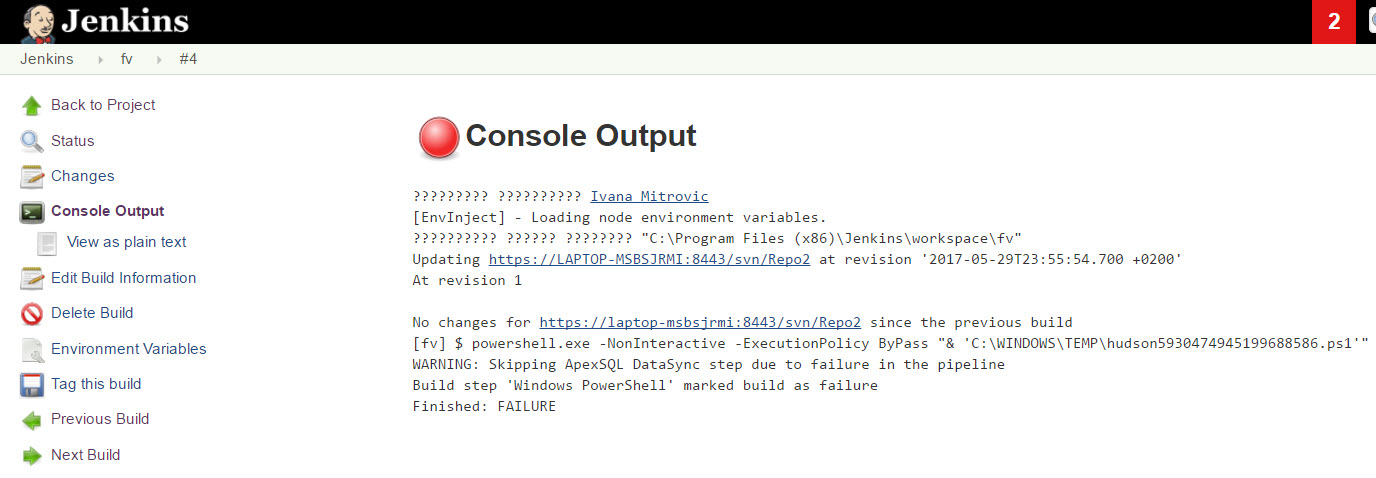Click the floppy disk Tag this build icon
Image resolution: width=1376 pixels, height=478 pixels.
(32, 385)
